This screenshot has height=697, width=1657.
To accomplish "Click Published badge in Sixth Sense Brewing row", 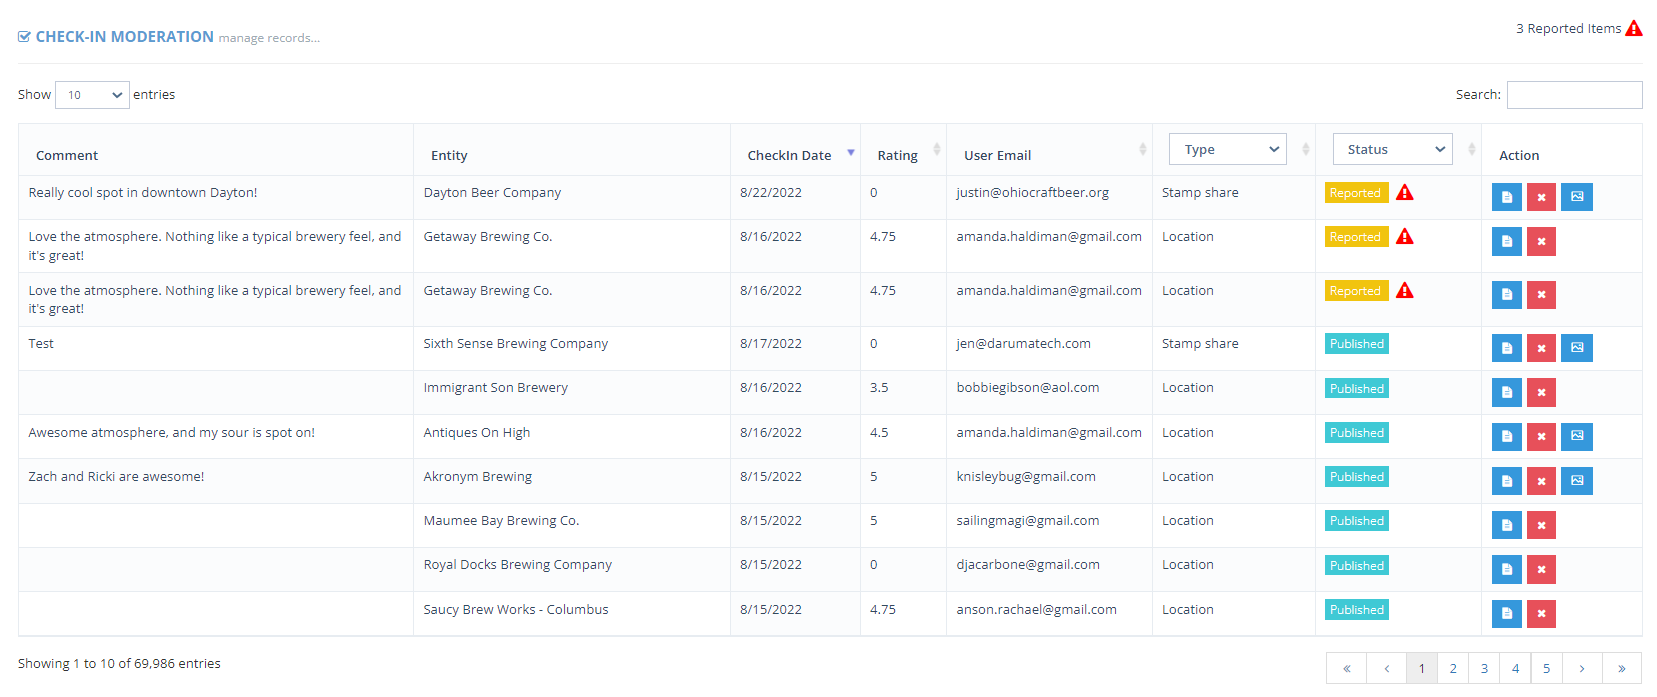I will [x=1357, y=344].
